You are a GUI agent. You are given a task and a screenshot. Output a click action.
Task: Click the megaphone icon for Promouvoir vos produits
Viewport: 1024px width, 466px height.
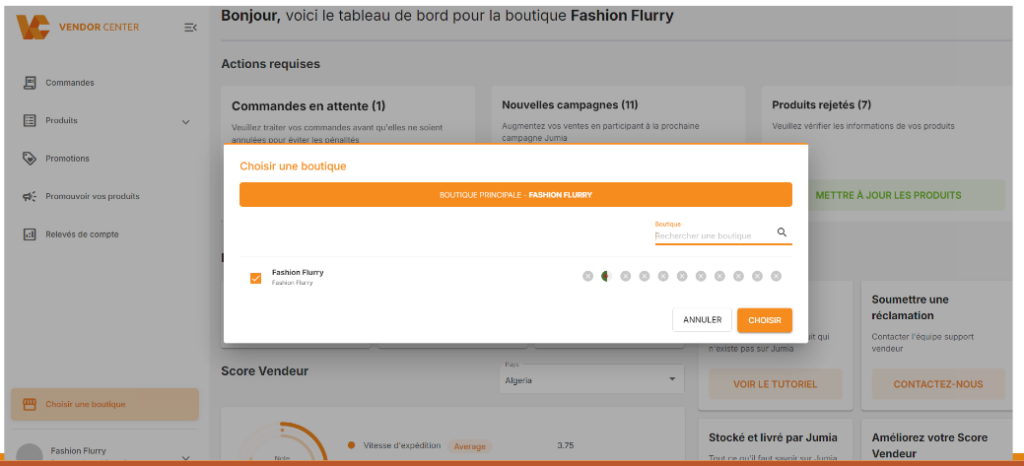click(30, 196)
